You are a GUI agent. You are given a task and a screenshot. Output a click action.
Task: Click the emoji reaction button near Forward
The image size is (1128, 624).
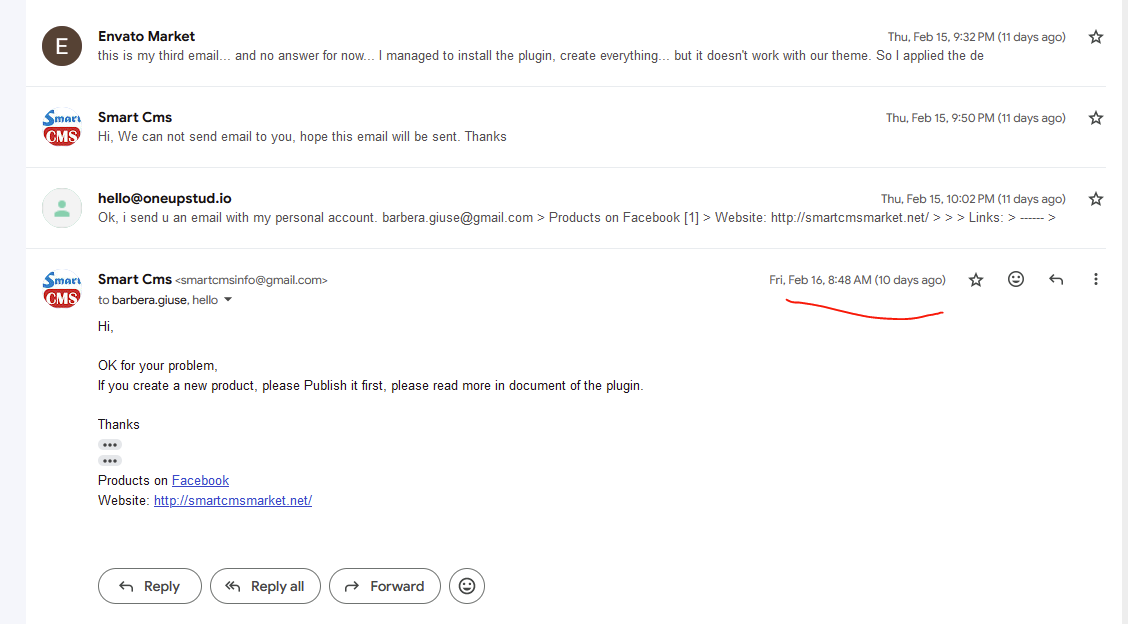(467, 587)
